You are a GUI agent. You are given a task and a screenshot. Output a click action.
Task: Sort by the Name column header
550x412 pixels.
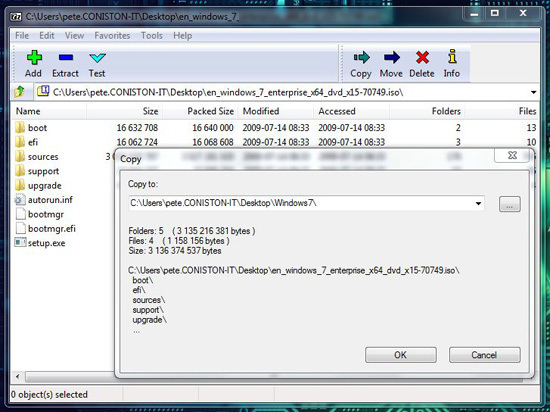click(x=49, y=111)
